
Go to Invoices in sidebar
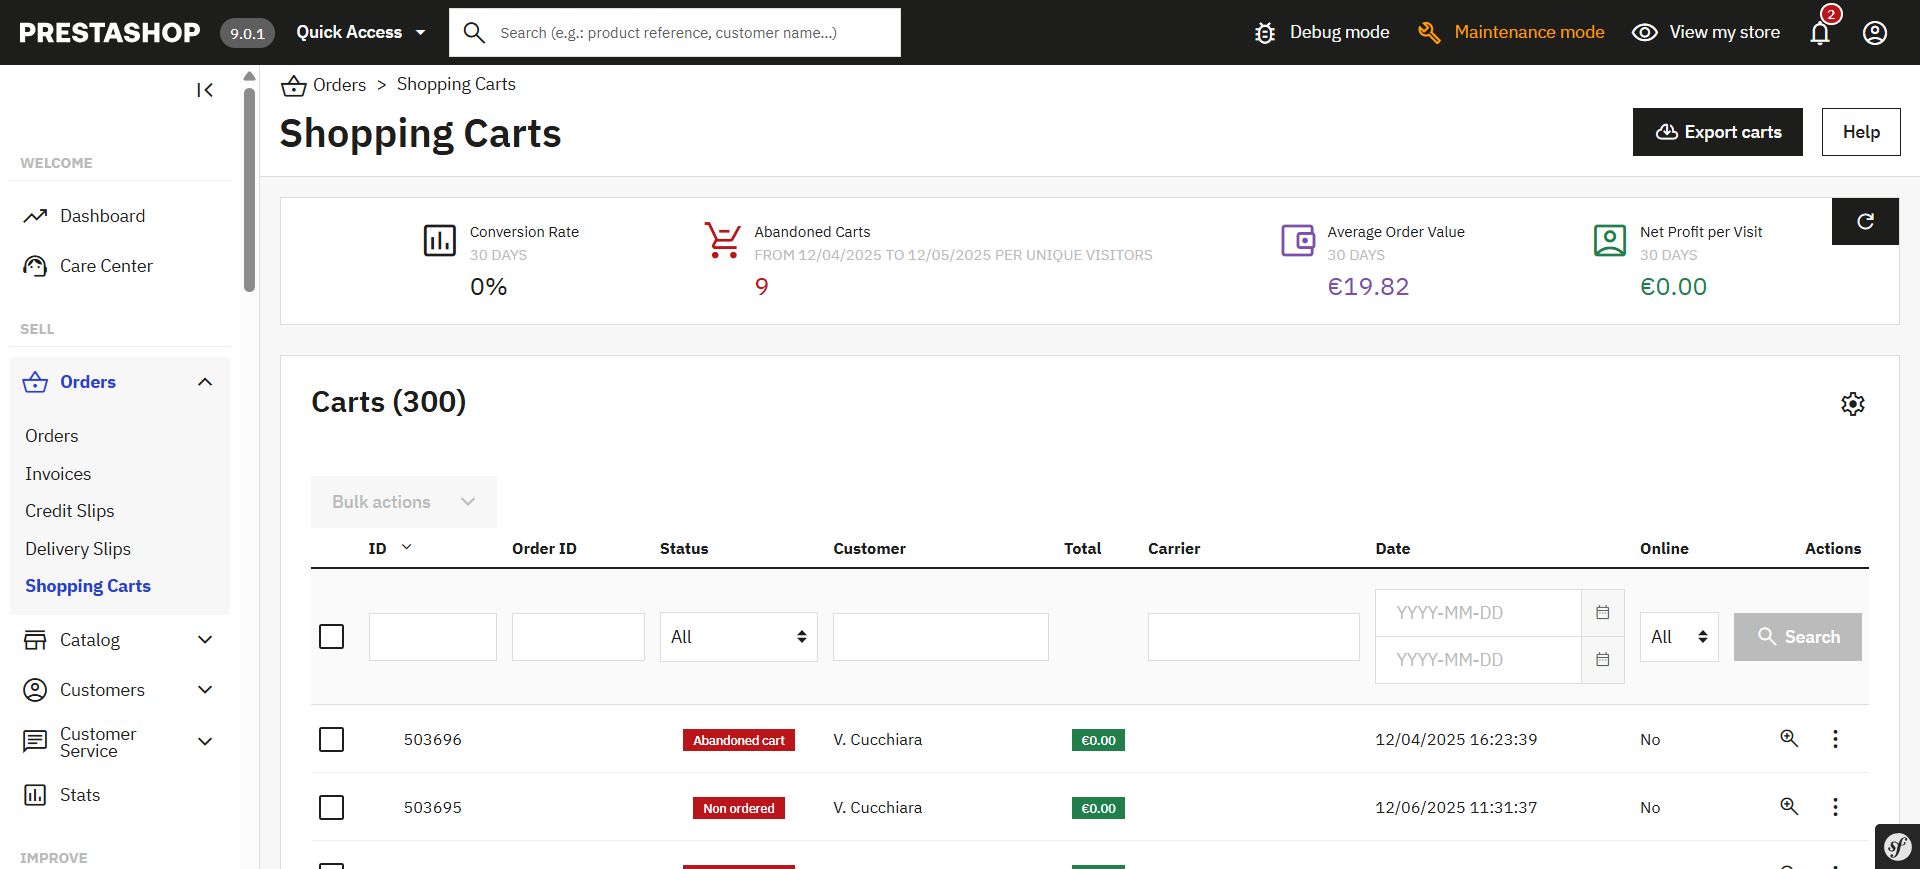tap(58, 474)
